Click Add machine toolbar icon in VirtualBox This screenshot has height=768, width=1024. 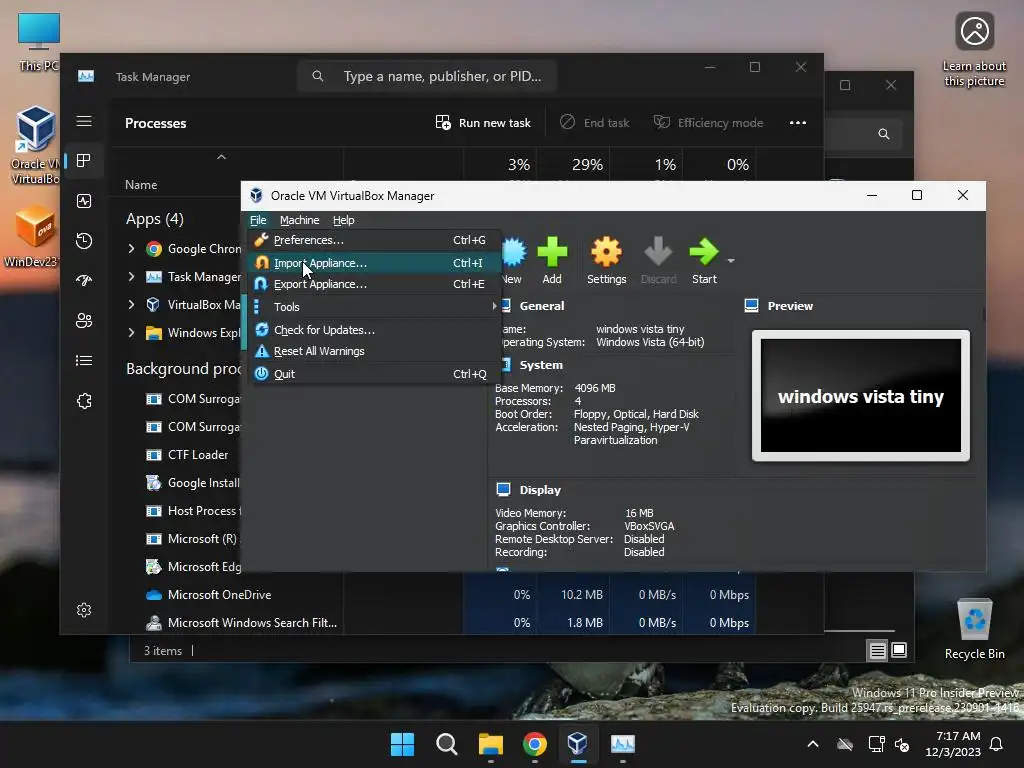[552, 260]
